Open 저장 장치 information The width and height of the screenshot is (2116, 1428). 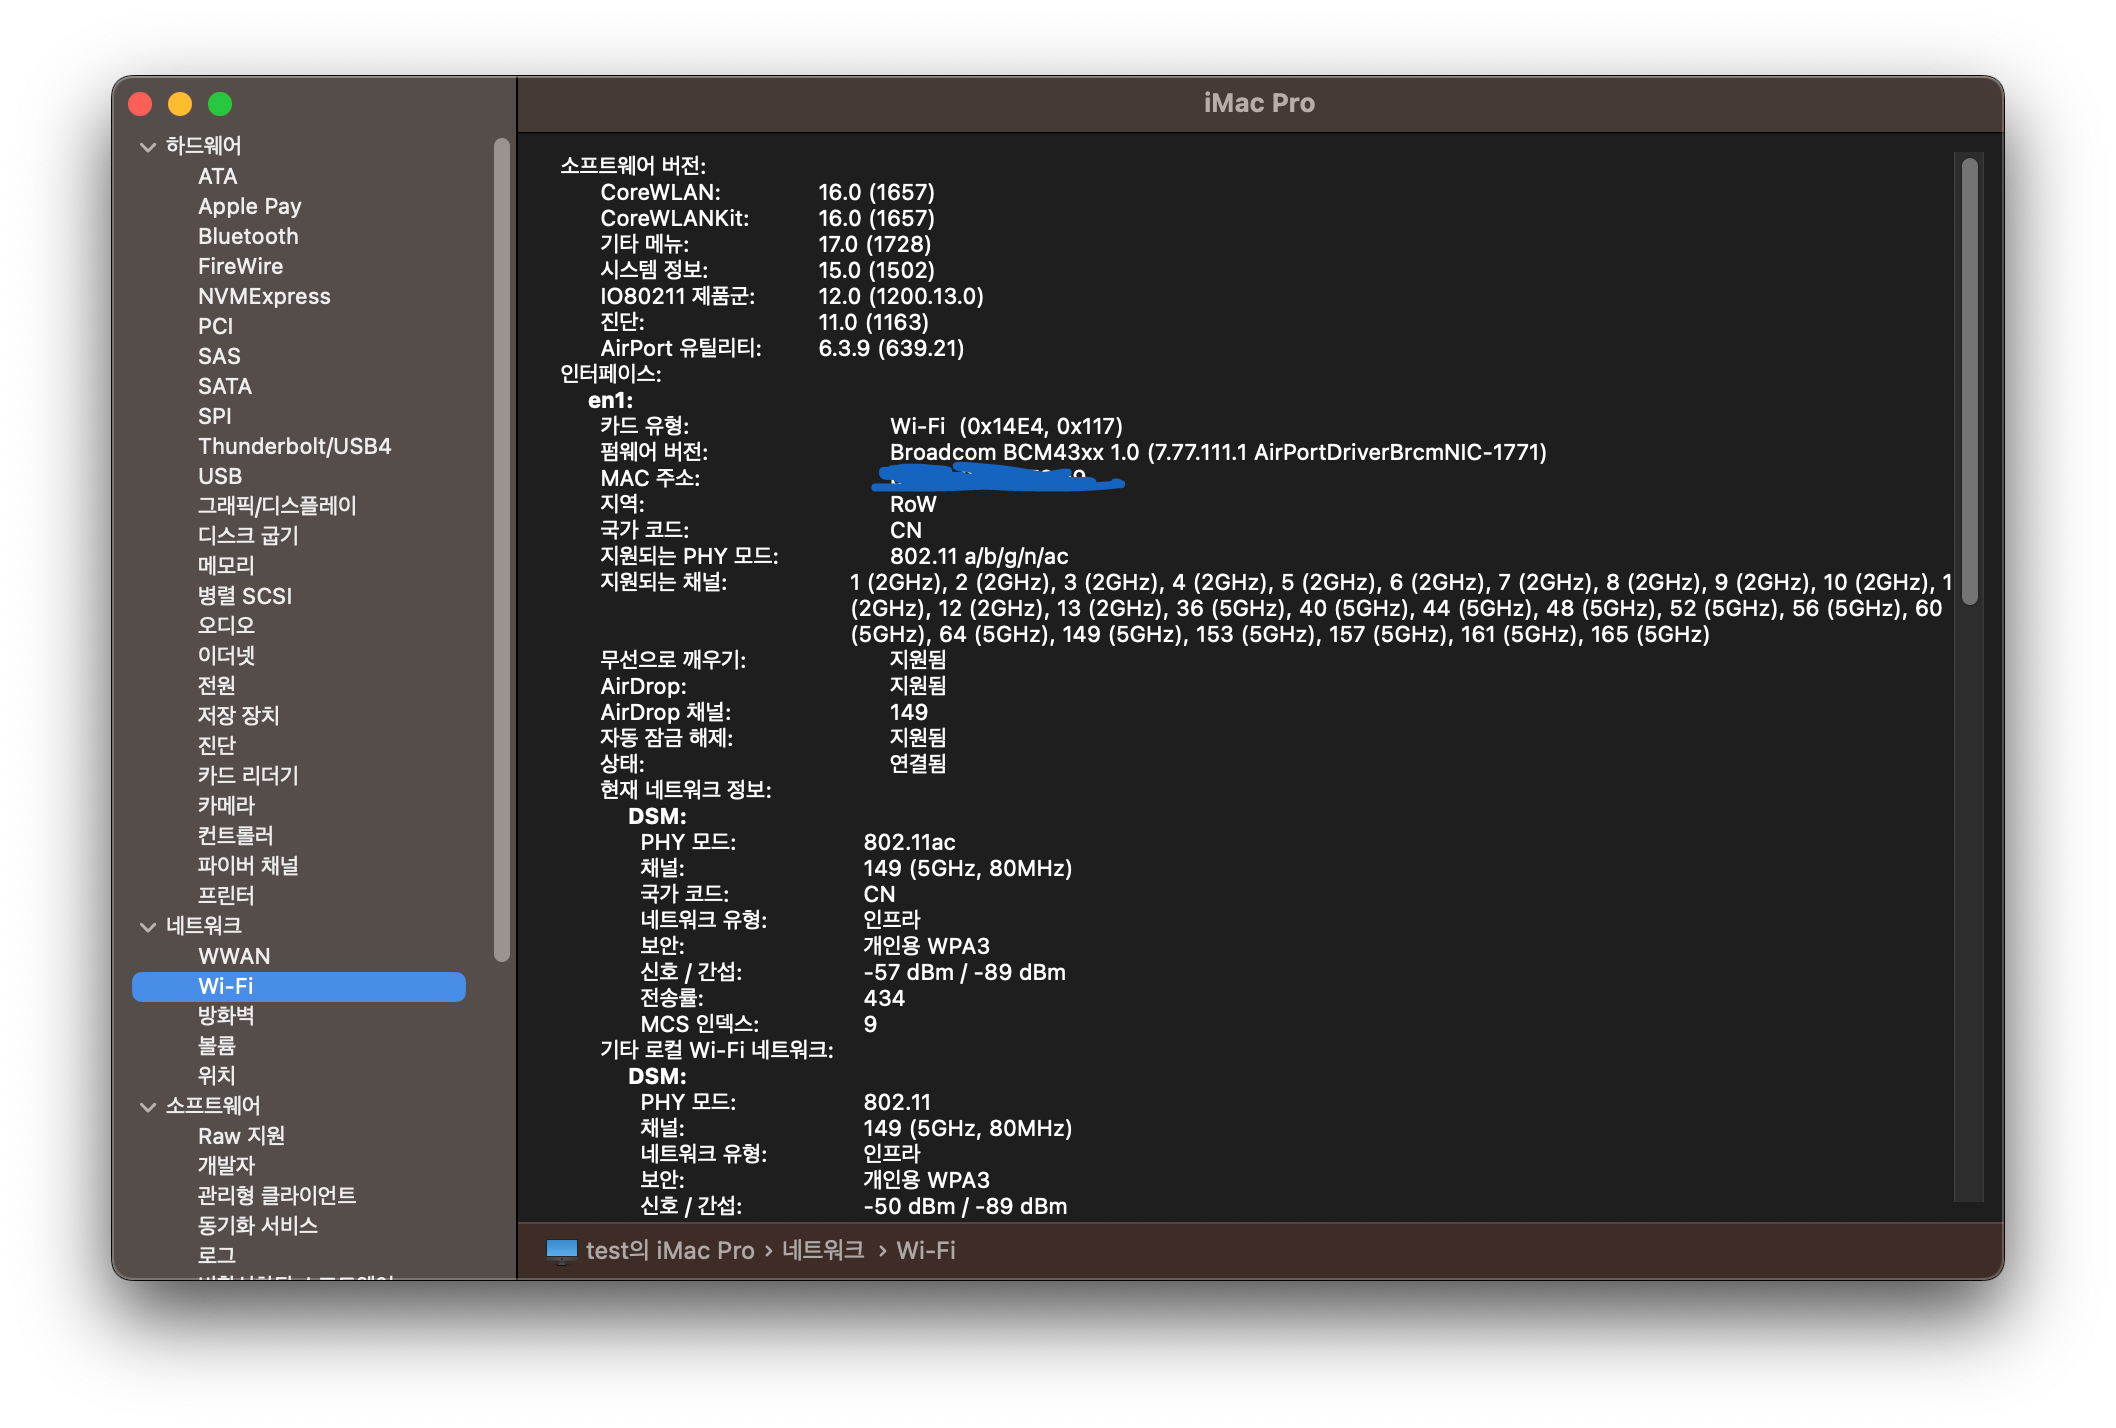238,716
